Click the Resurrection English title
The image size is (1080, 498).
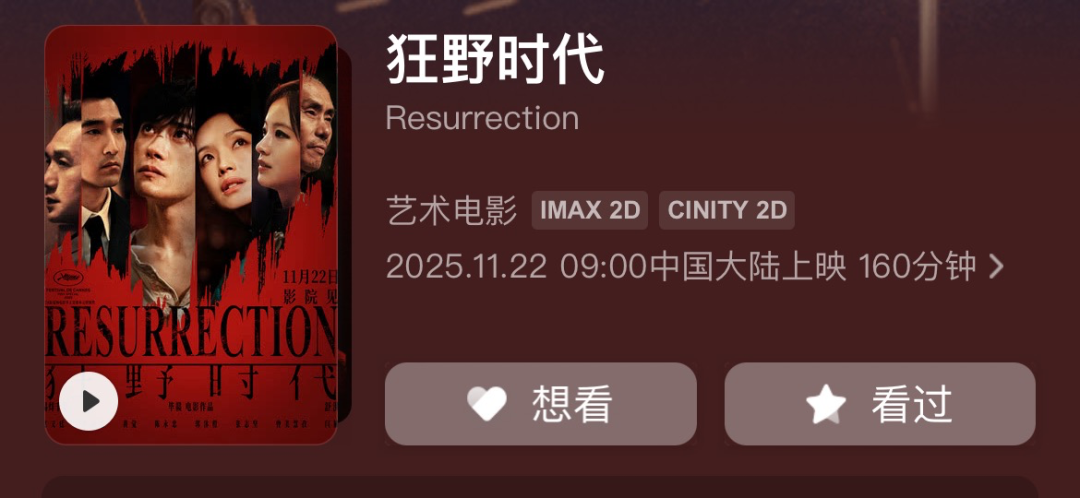[x=482, y=118]
